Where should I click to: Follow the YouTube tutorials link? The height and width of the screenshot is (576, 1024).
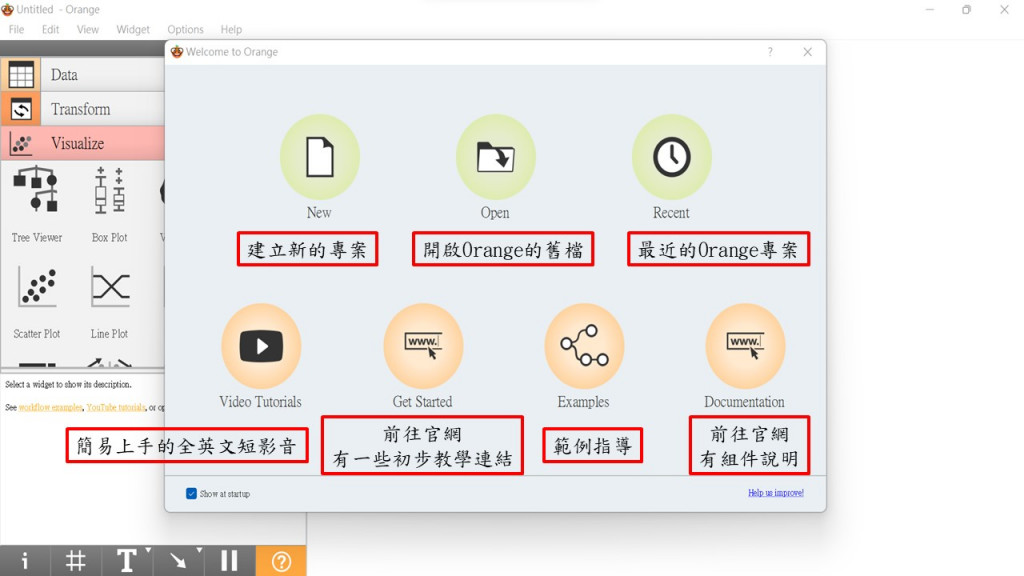(116, 408)
